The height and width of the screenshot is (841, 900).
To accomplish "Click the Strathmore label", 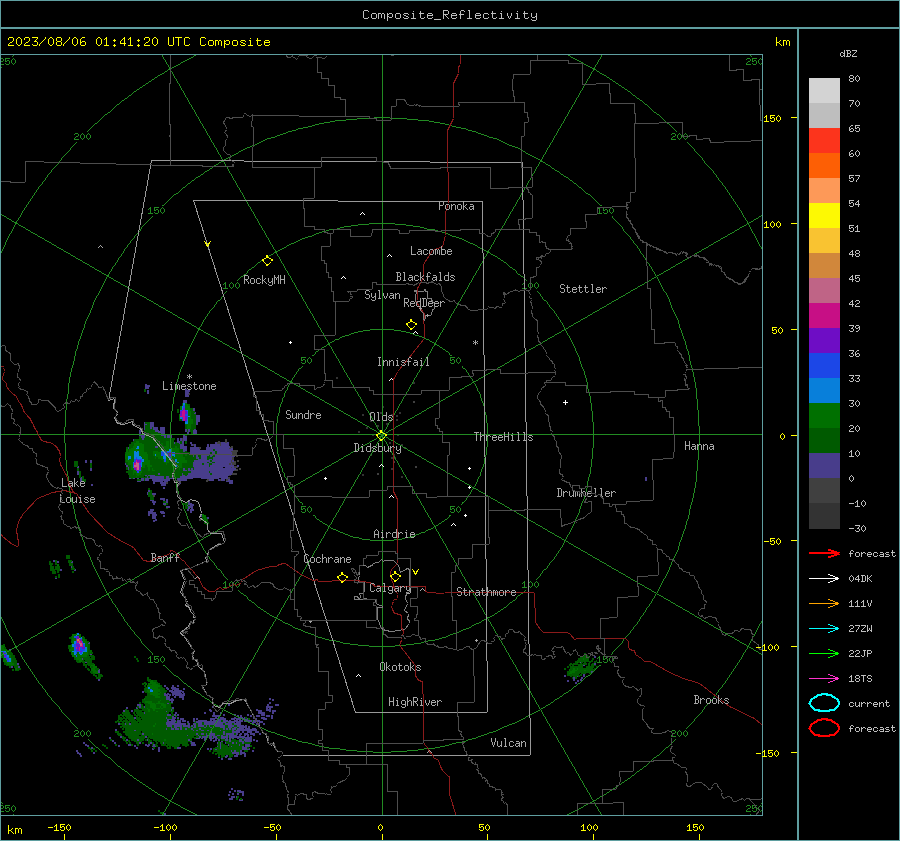I will [486, 592].
